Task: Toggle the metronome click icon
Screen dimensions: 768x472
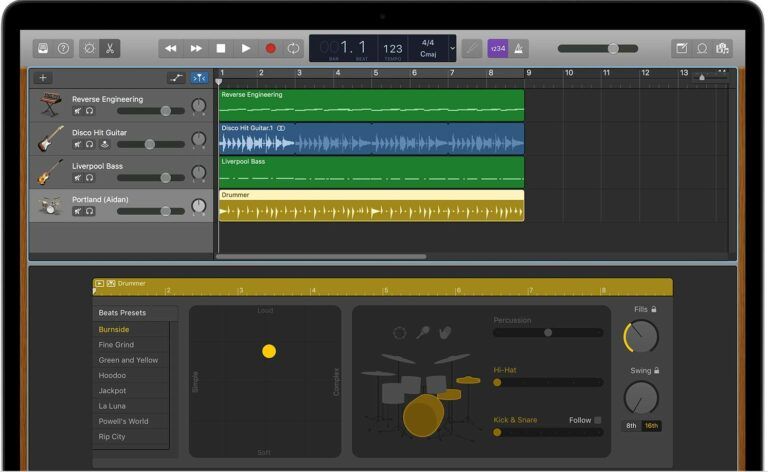Action: click(518, 48)
